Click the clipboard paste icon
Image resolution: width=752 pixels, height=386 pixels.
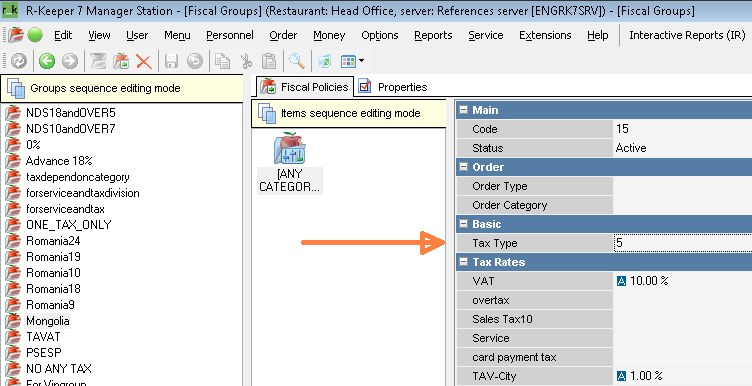pos(269,61)
